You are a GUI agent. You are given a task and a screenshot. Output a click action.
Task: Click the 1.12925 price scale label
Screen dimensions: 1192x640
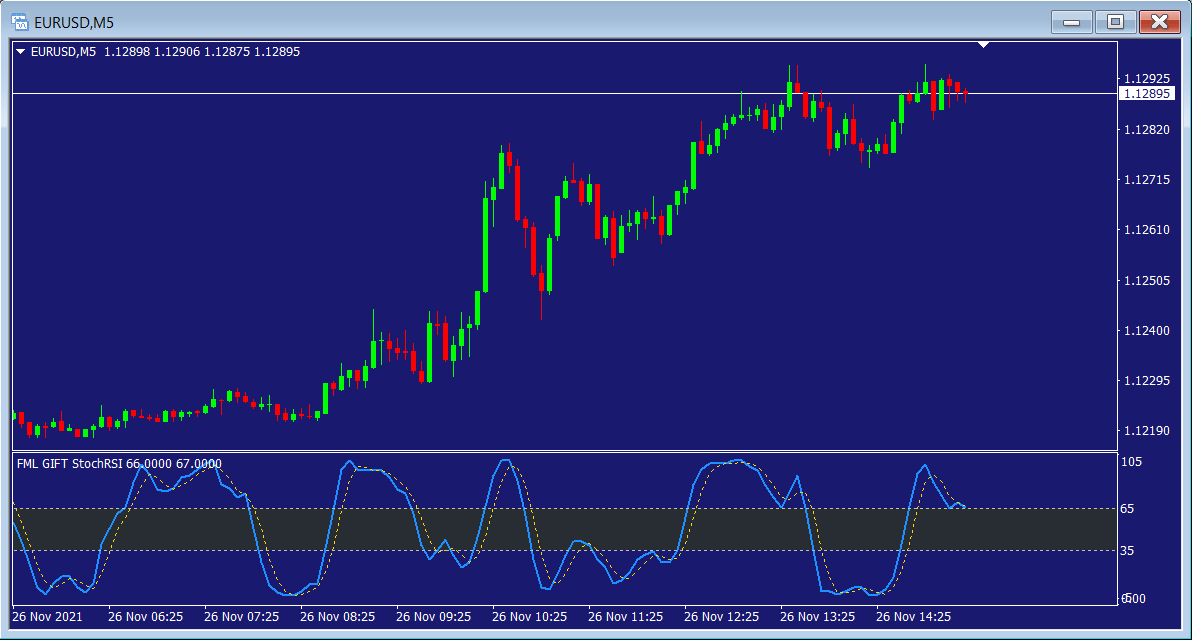[1146, 78]
